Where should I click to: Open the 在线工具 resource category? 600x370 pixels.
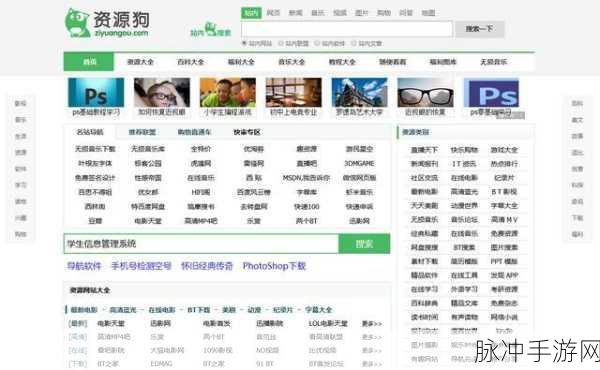[464, 275]
